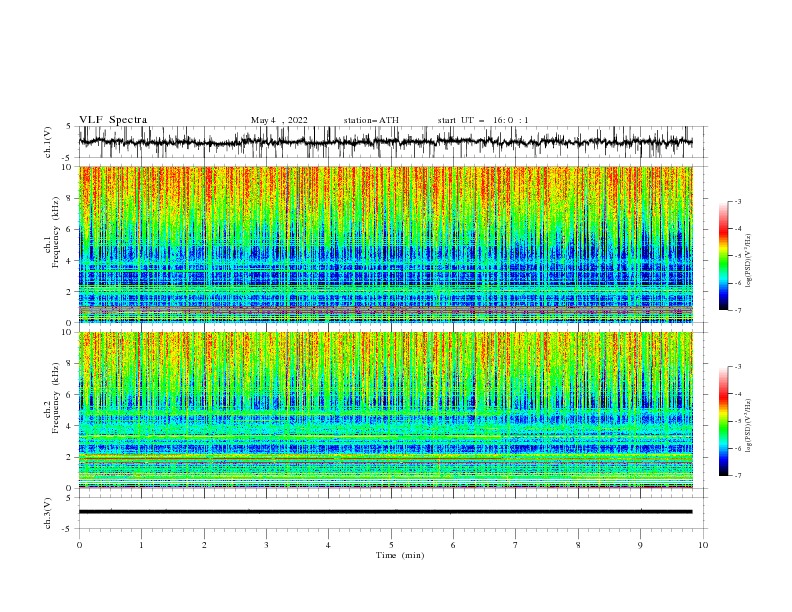Select the ch.1 'Frequency (kHz)' axis label

coord(55,232)
